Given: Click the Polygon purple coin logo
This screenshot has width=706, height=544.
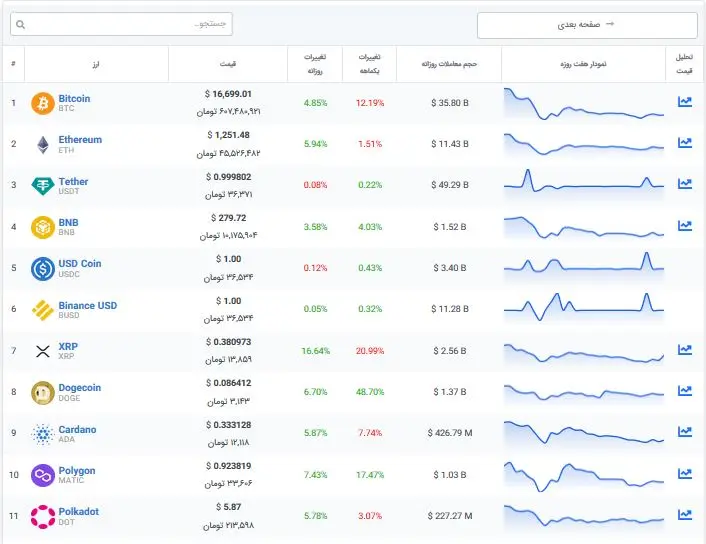Looking at the screenshot, I should pyautogui.click(x=43, y=475).
